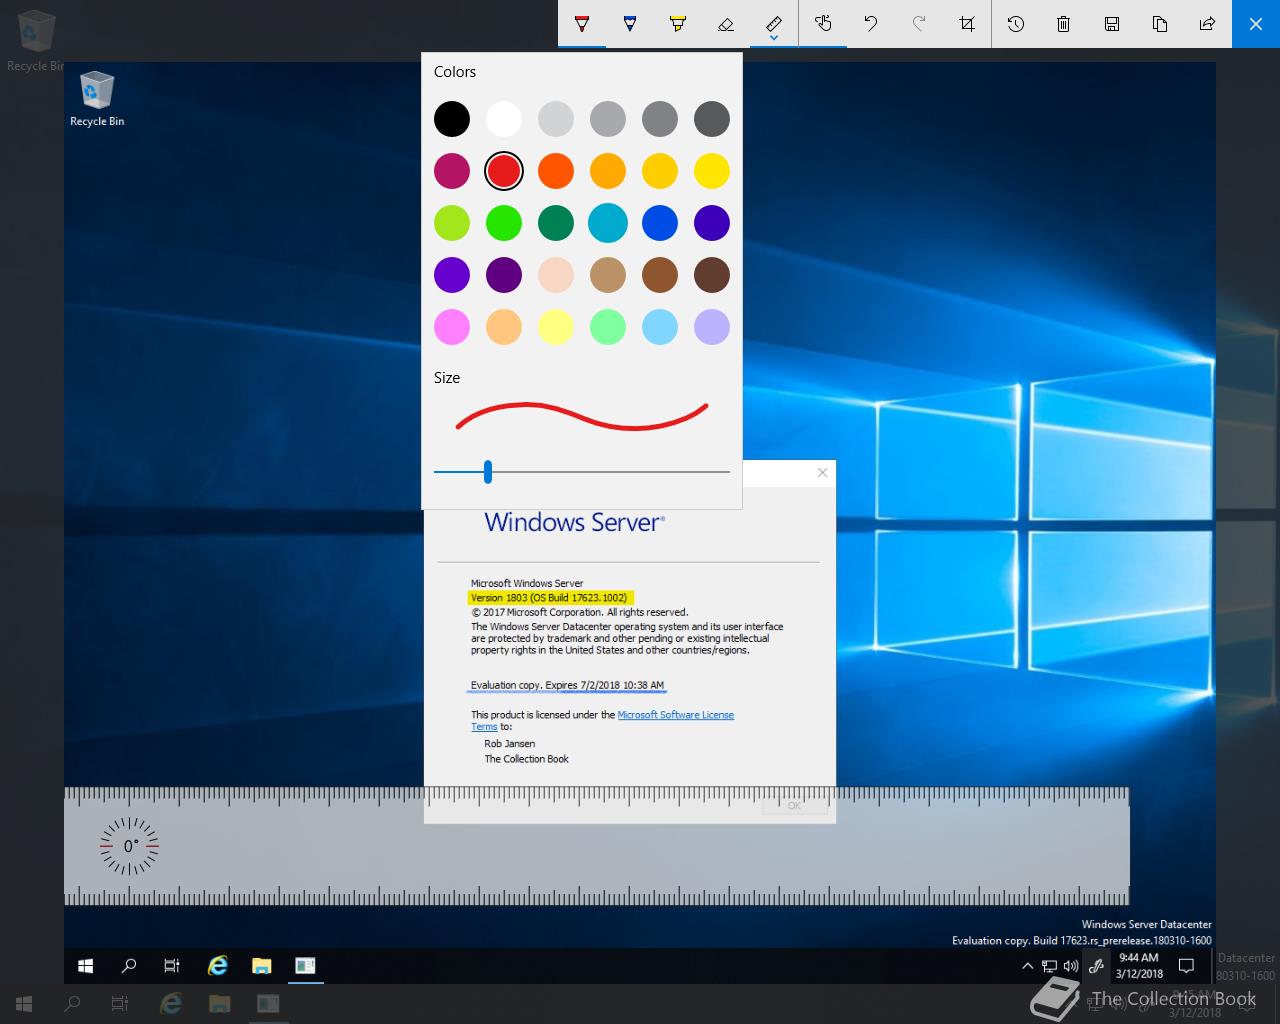Pick the white color swatch
The height and width of the screenshot is (1024, 1280).
point(504,119)
